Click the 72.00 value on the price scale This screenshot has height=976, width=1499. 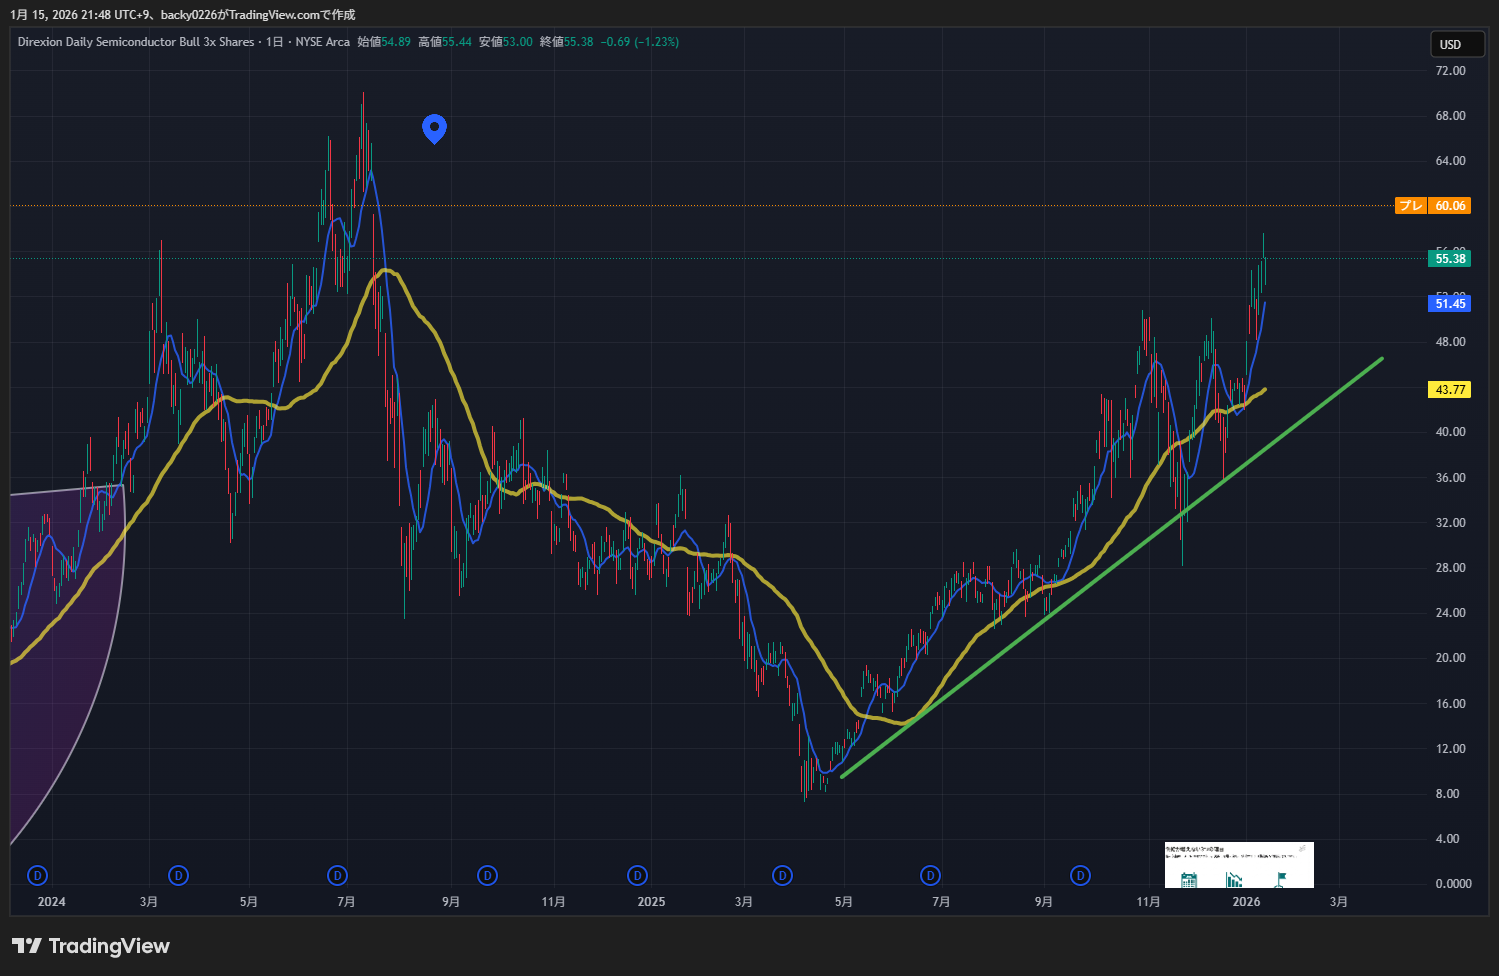pos(1450,71)
